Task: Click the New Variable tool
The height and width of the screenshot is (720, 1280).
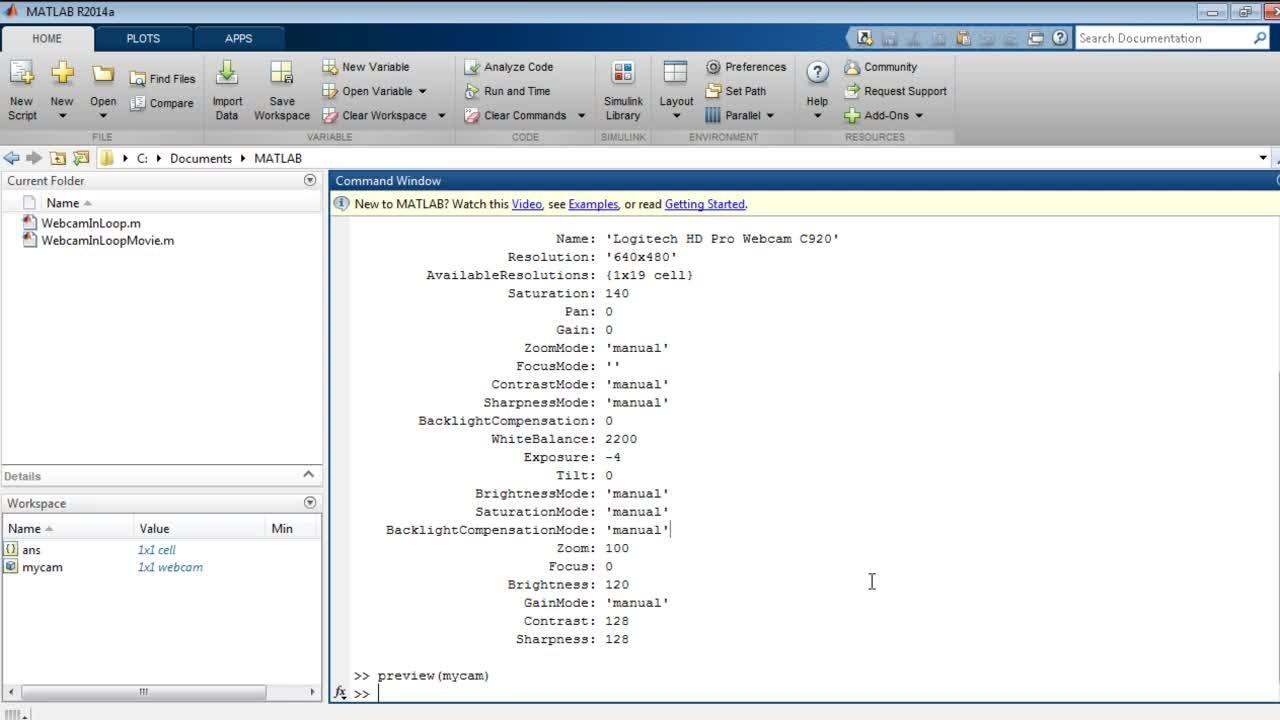Action: click(366, 67)
